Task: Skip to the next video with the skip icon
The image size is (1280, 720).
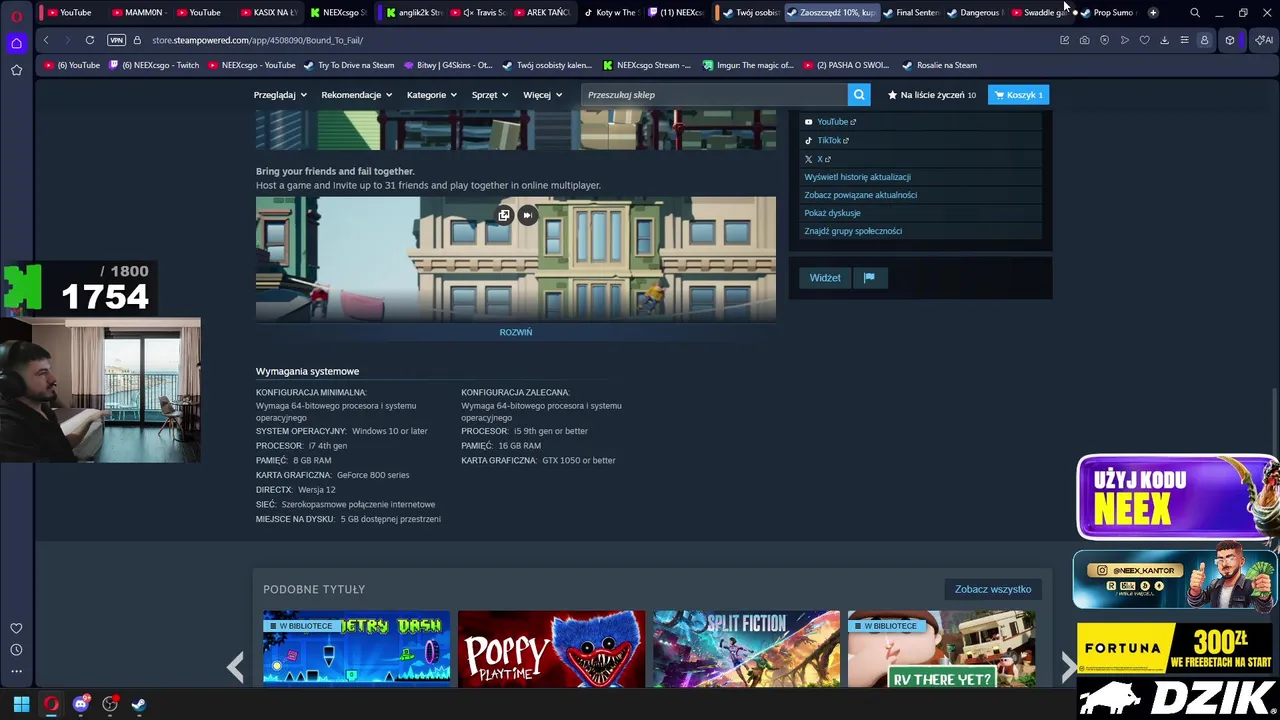Action: (x=527, y=215)
